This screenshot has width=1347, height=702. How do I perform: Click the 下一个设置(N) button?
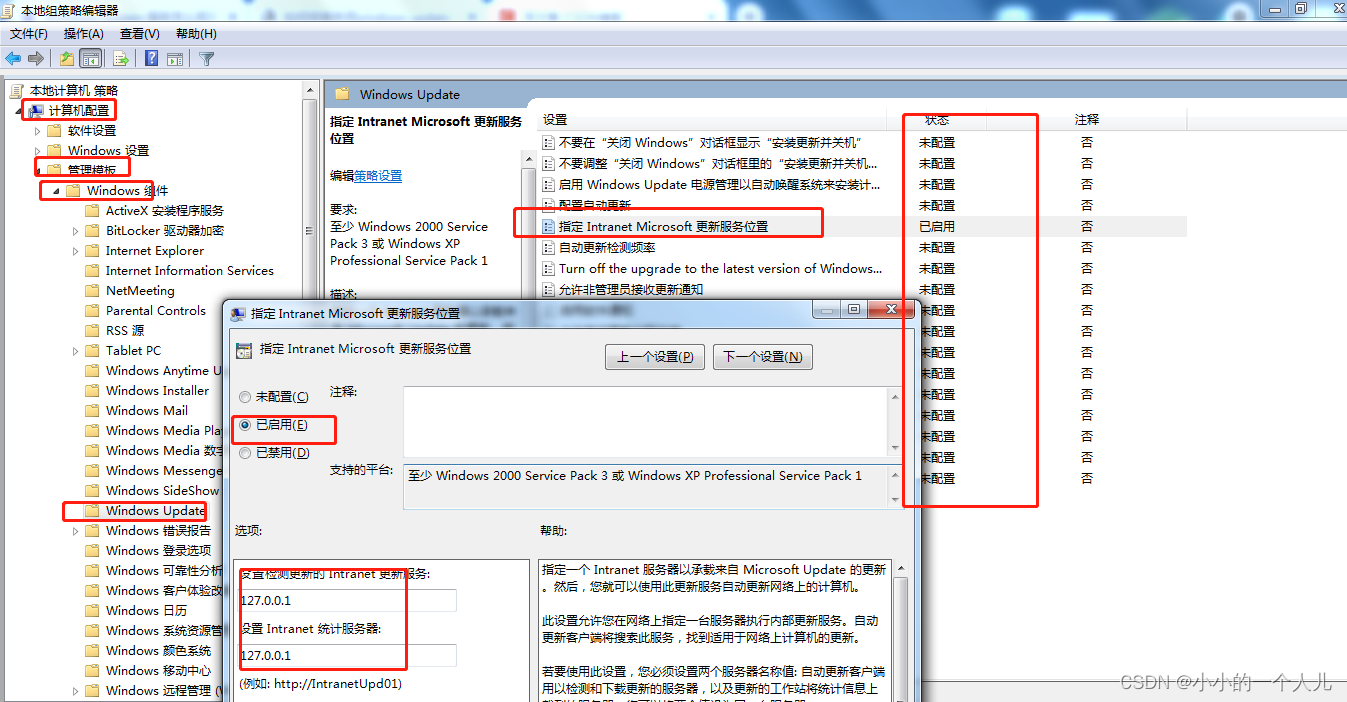[763, 357]
